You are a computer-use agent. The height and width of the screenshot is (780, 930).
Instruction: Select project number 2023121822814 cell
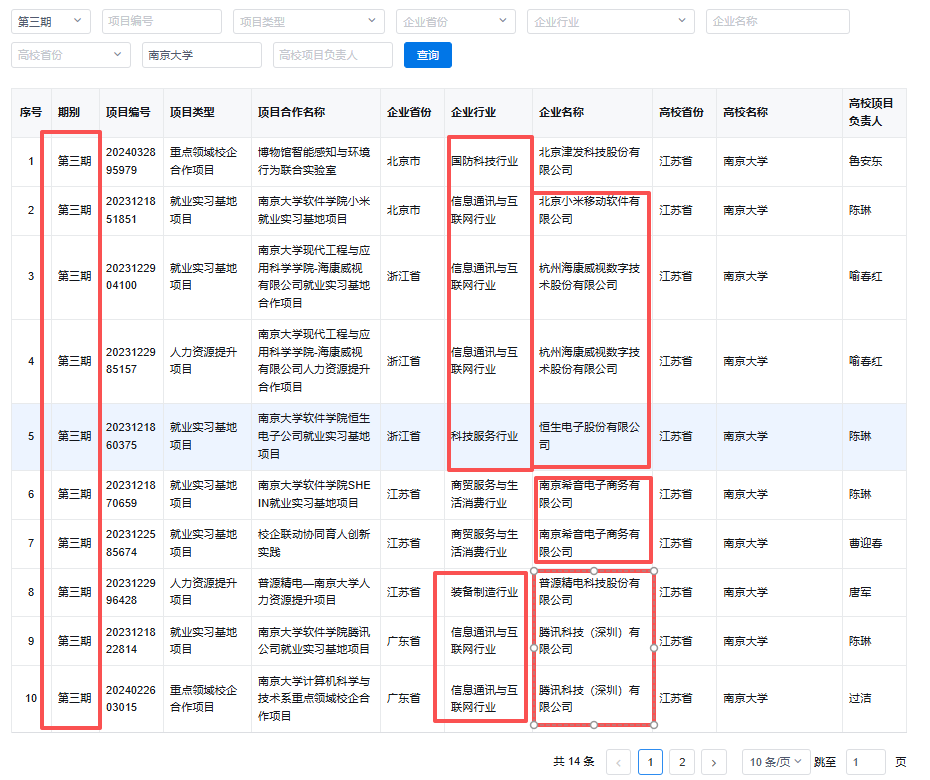(131, 641)
